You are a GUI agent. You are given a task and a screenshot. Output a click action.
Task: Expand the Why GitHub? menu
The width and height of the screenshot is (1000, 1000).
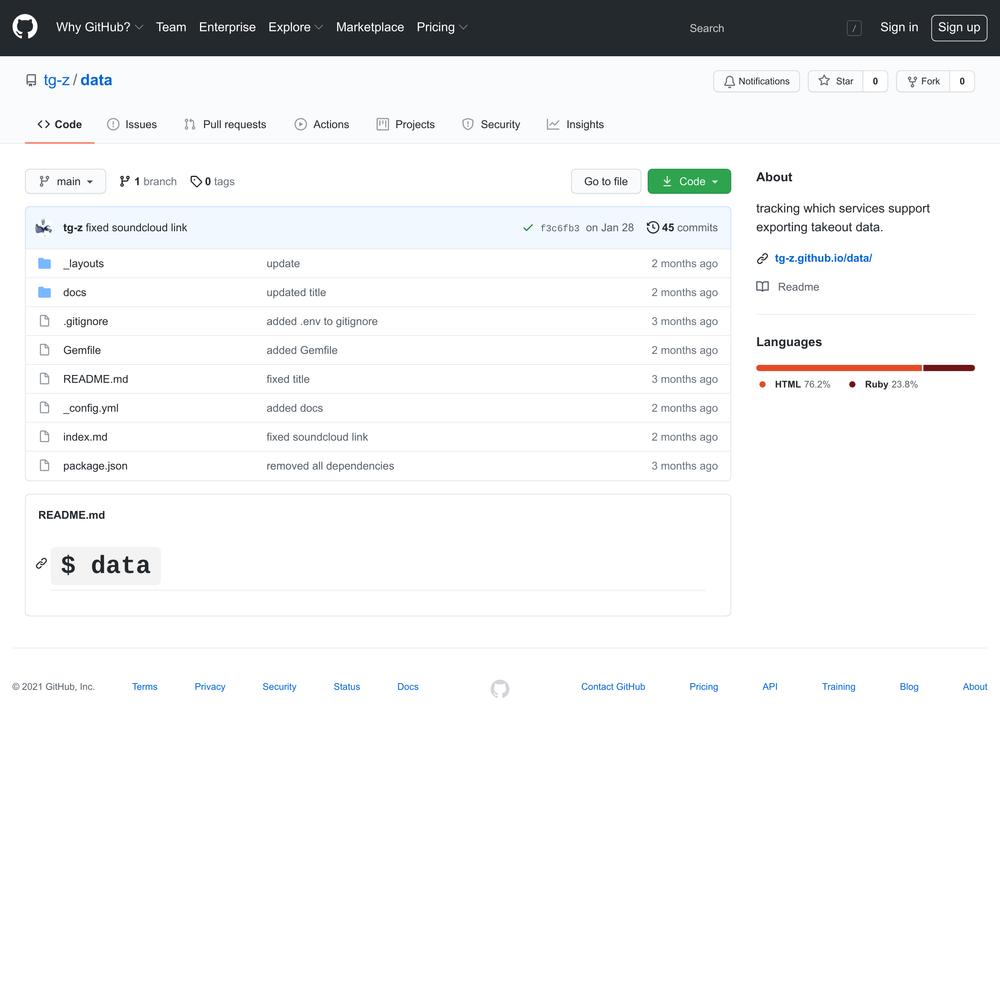click(99, 27)
